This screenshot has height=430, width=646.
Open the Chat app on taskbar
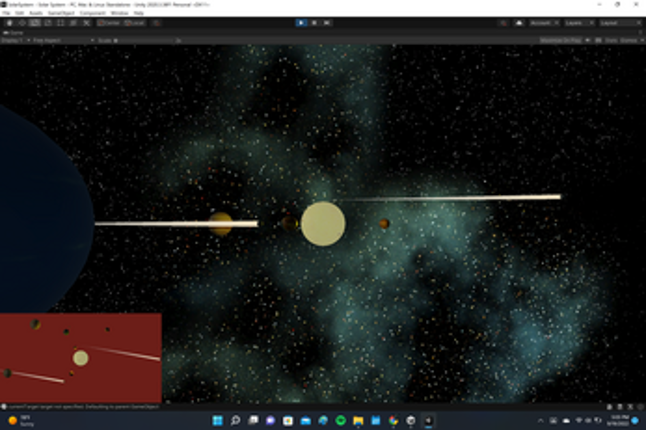(x=270, y=421)
